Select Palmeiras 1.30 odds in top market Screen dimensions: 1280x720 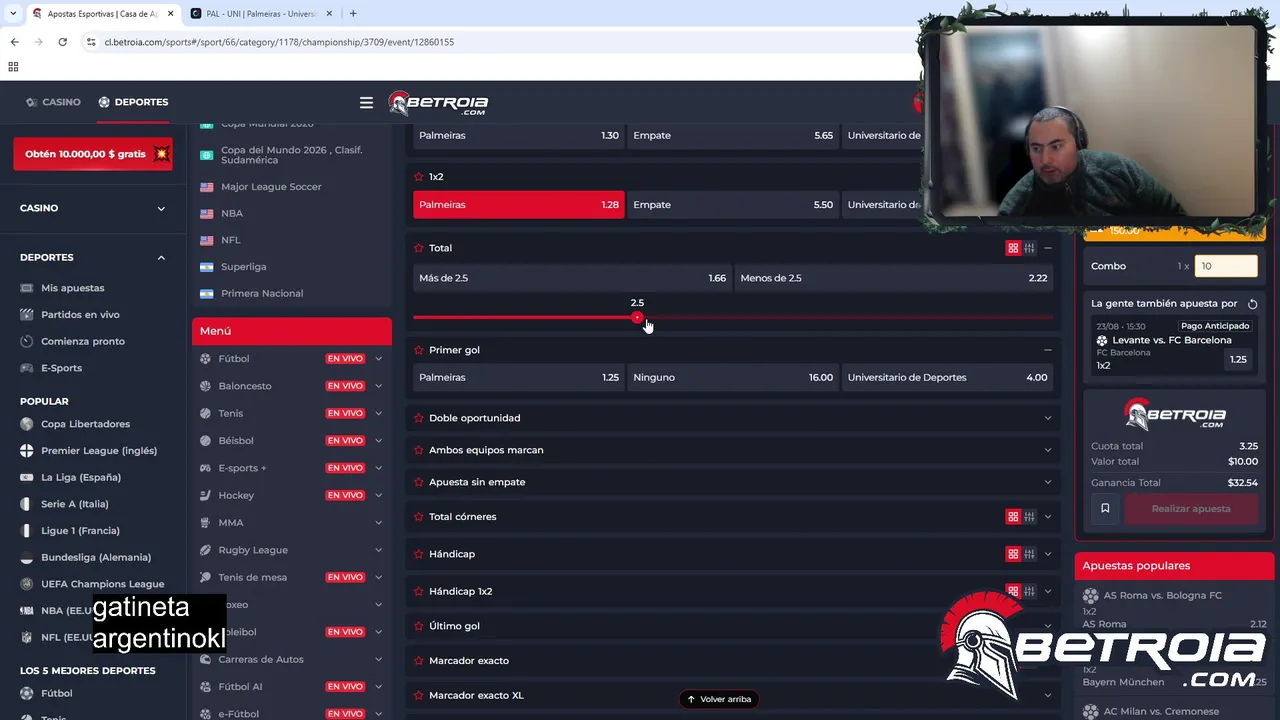(x=519, y=135)
